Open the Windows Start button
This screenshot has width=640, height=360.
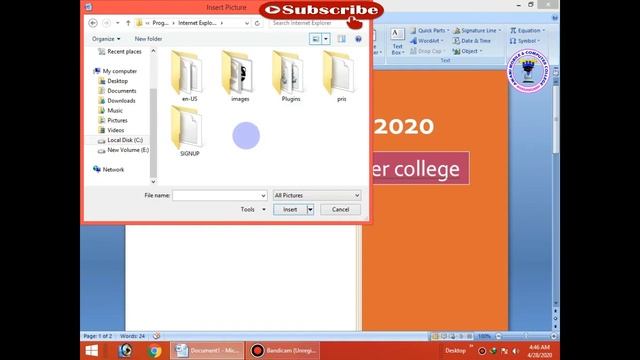coord(92,351)
